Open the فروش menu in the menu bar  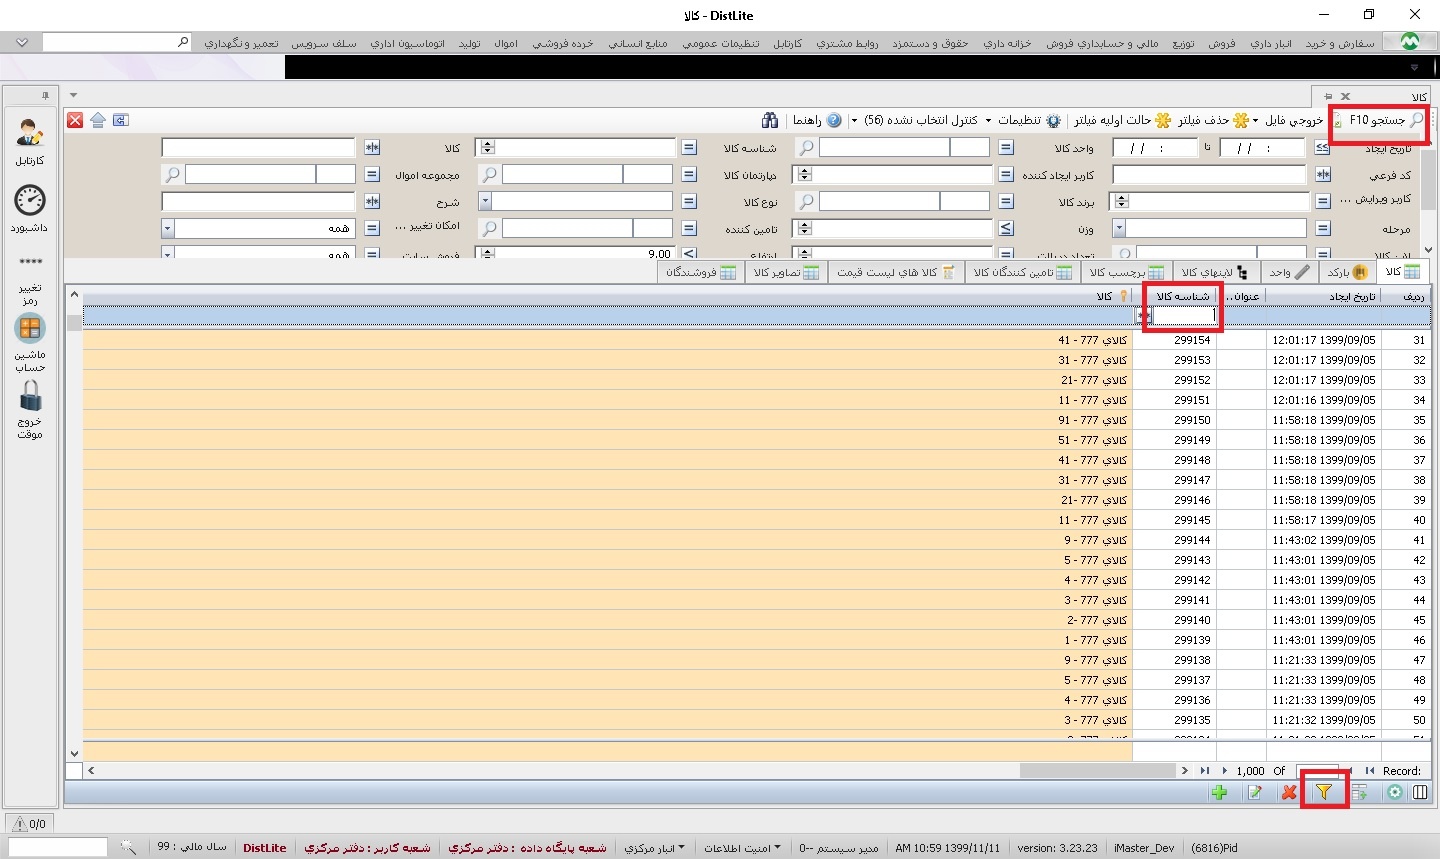1221,43
